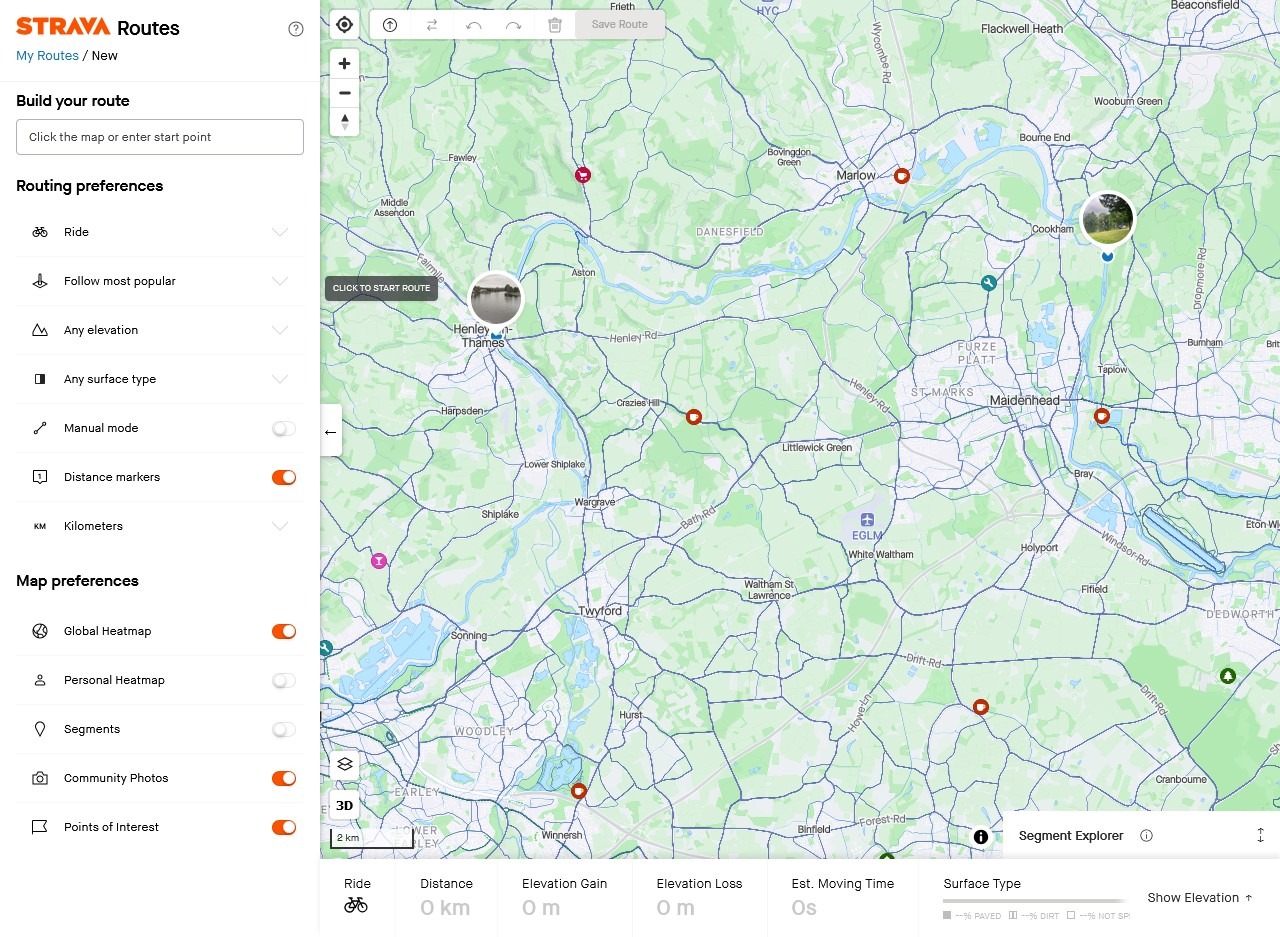Image resolution: width=1280 pixels, height=937 pixels.
Task: Click the reverse route direction icon
Action: coord(432,24)
